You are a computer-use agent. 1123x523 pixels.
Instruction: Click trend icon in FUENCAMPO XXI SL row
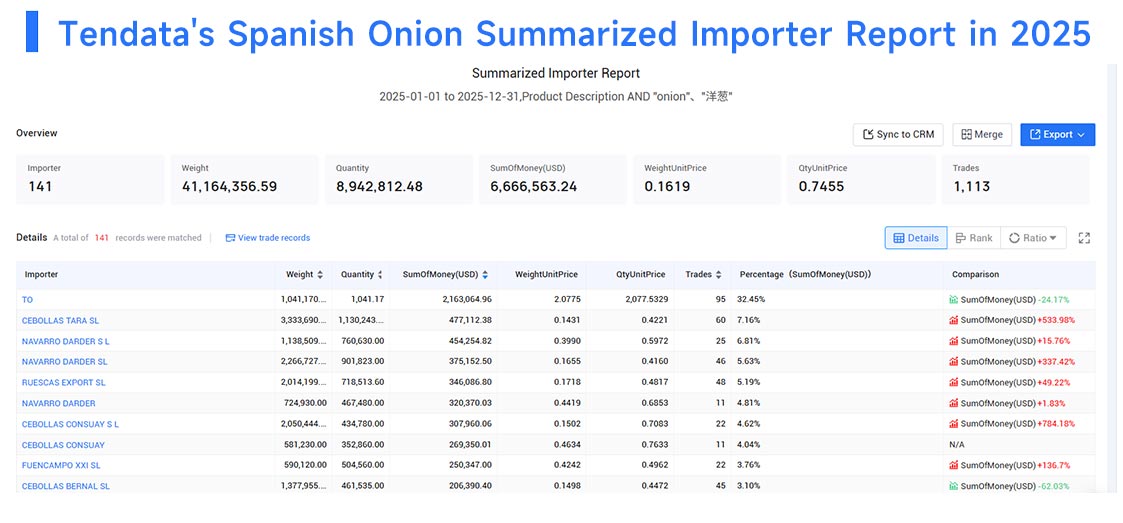[953, 466]
